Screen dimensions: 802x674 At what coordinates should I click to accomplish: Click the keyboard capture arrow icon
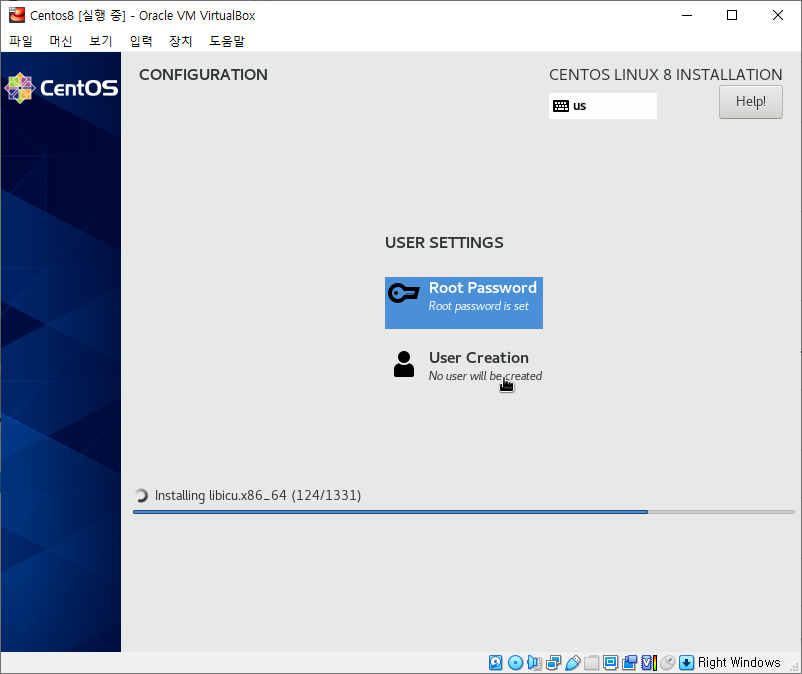[686, 663]
